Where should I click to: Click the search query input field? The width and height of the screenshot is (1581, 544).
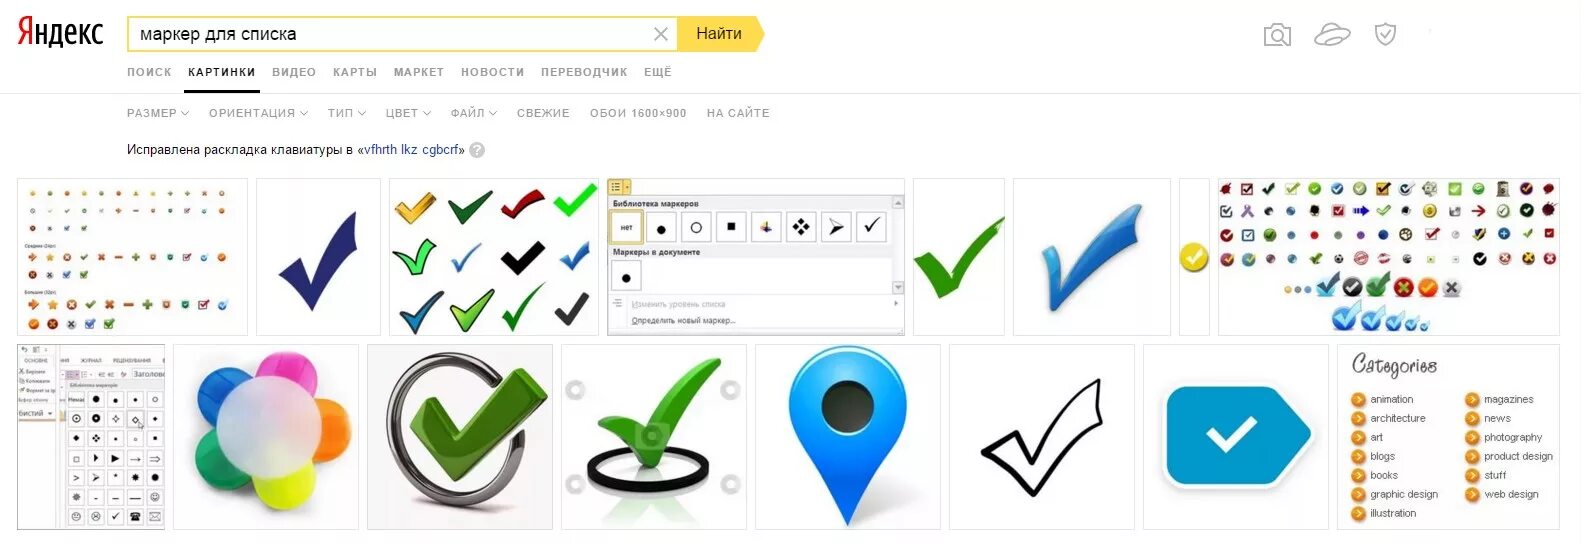coord(390,34)
